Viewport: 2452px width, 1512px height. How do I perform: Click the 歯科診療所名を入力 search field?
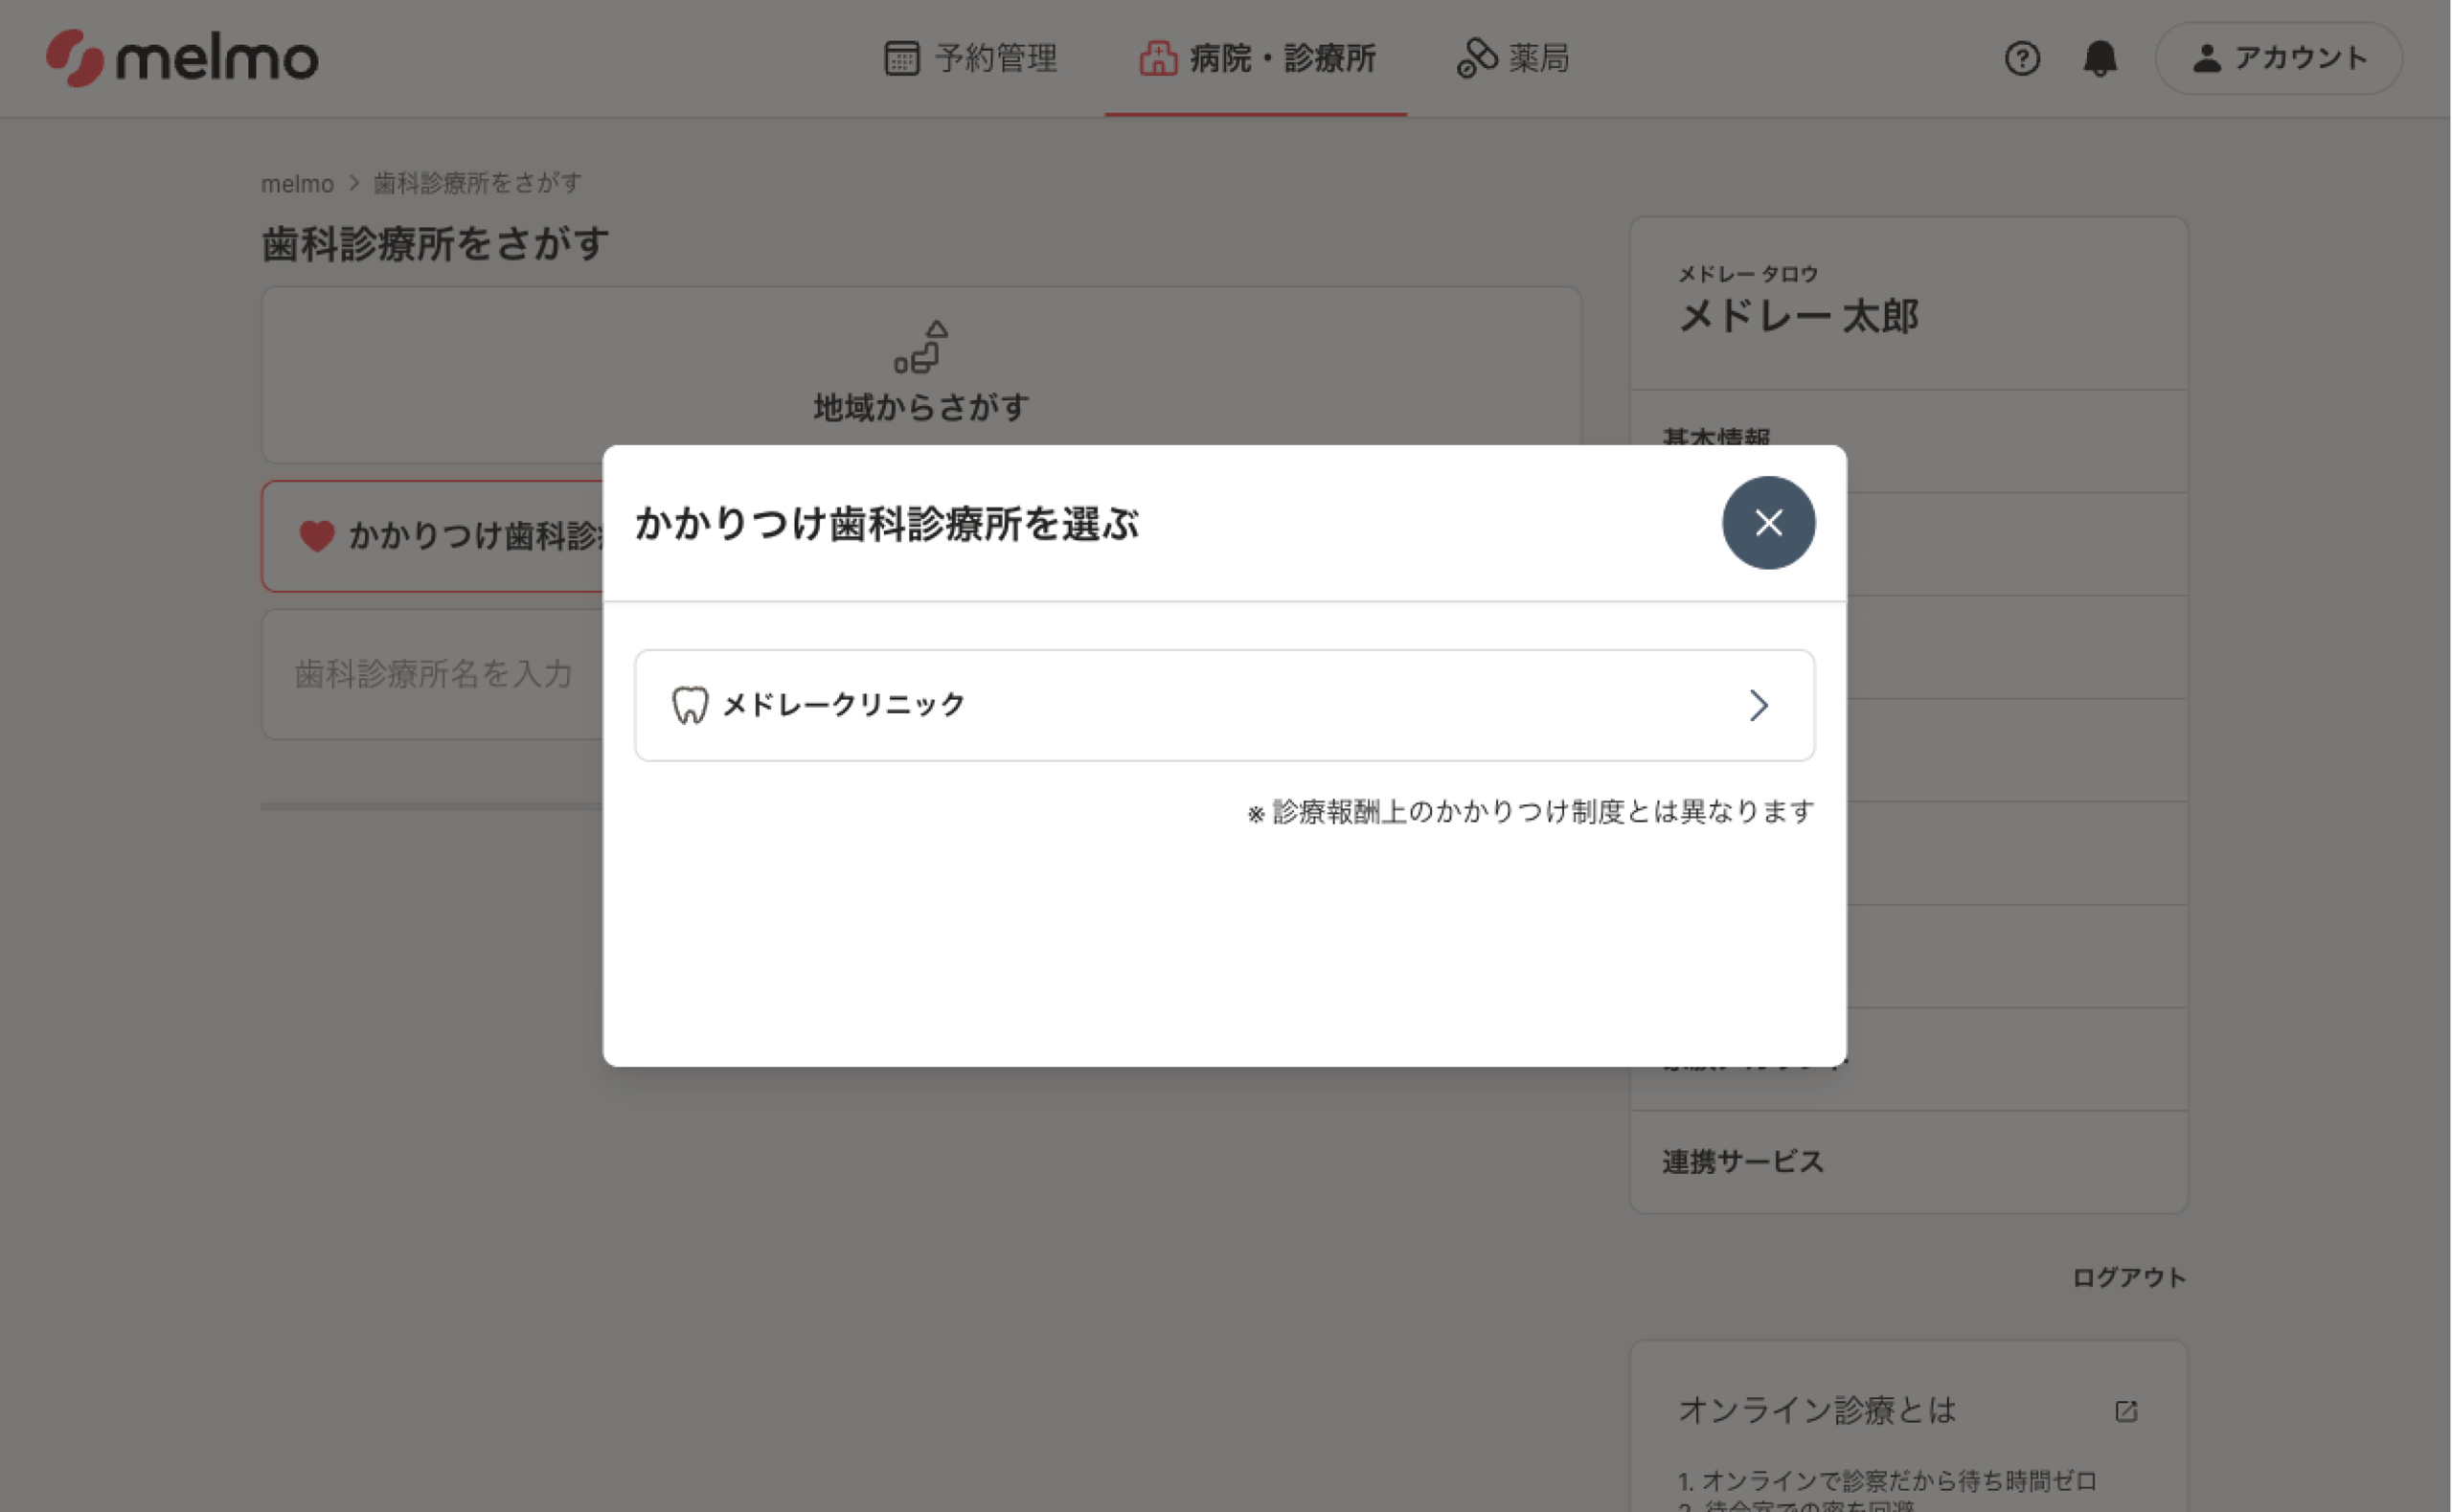tap(432, 674)
